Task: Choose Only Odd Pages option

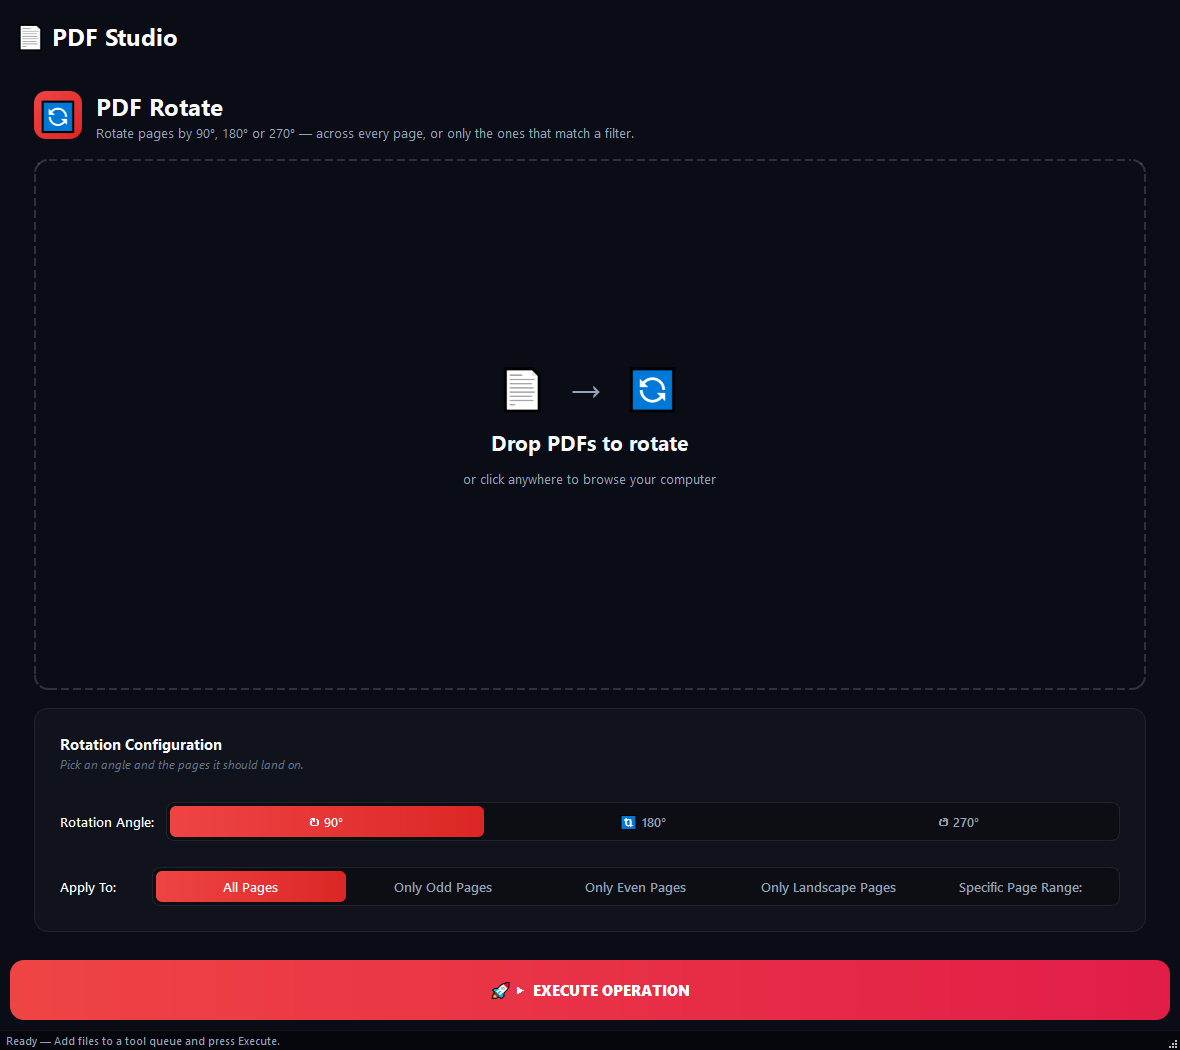Action: 443,887
